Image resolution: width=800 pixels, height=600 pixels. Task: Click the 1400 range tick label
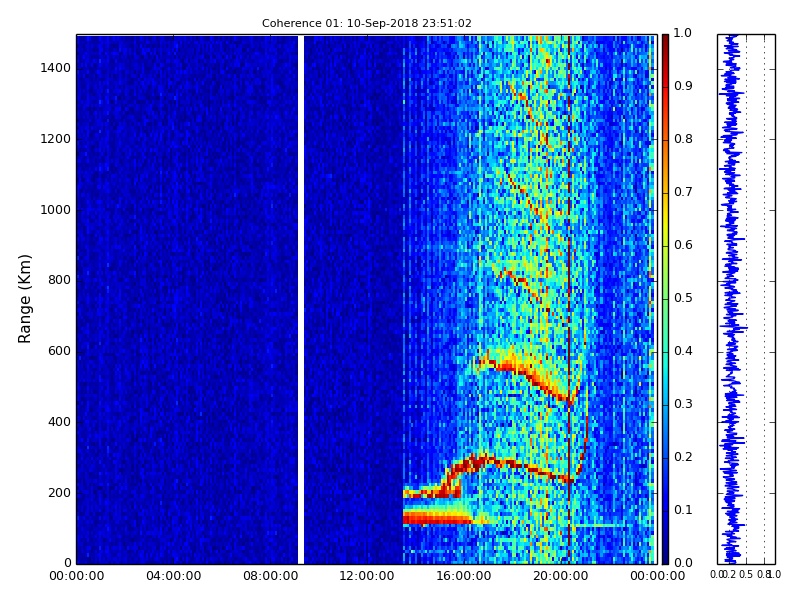[56, 68]
